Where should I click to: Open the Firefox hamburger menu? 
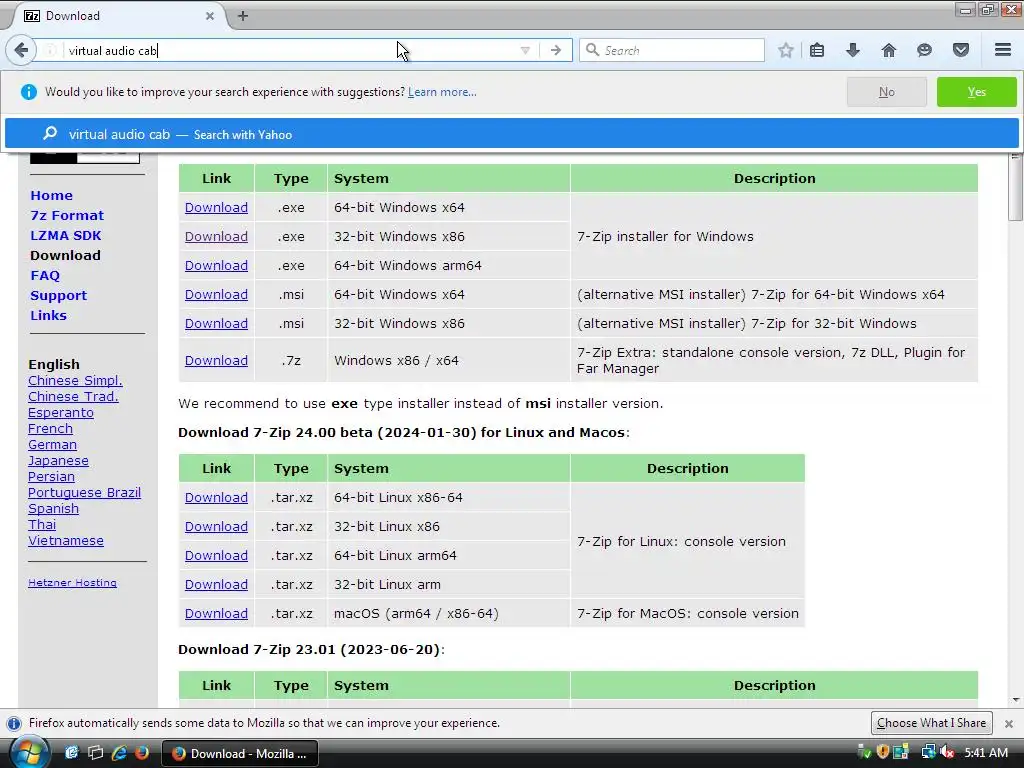(1003, 50)
